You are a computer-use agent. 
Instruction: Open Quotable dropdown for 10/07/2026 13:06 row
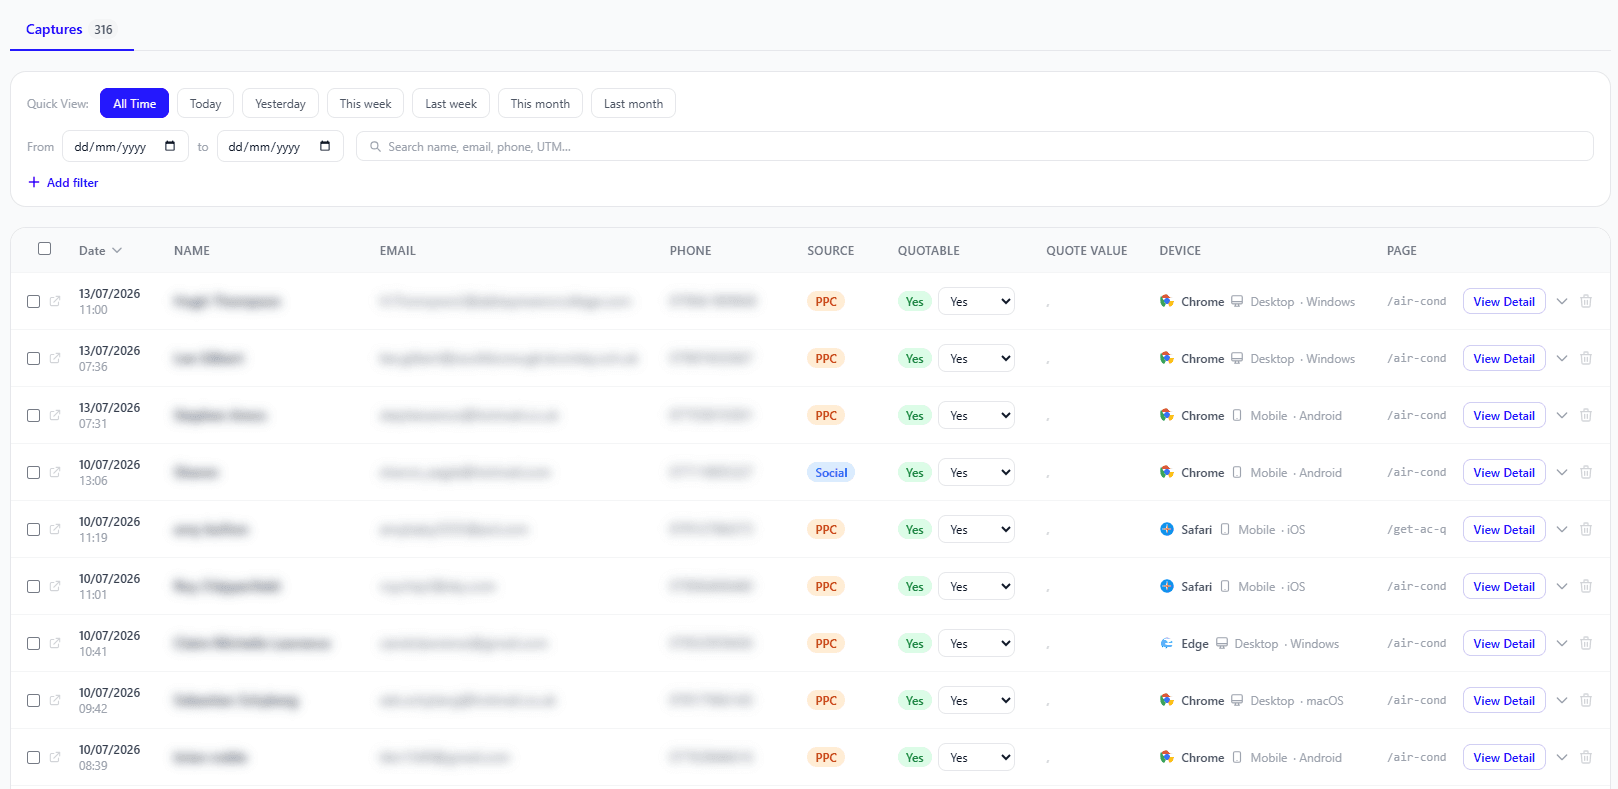click(976, 472)
